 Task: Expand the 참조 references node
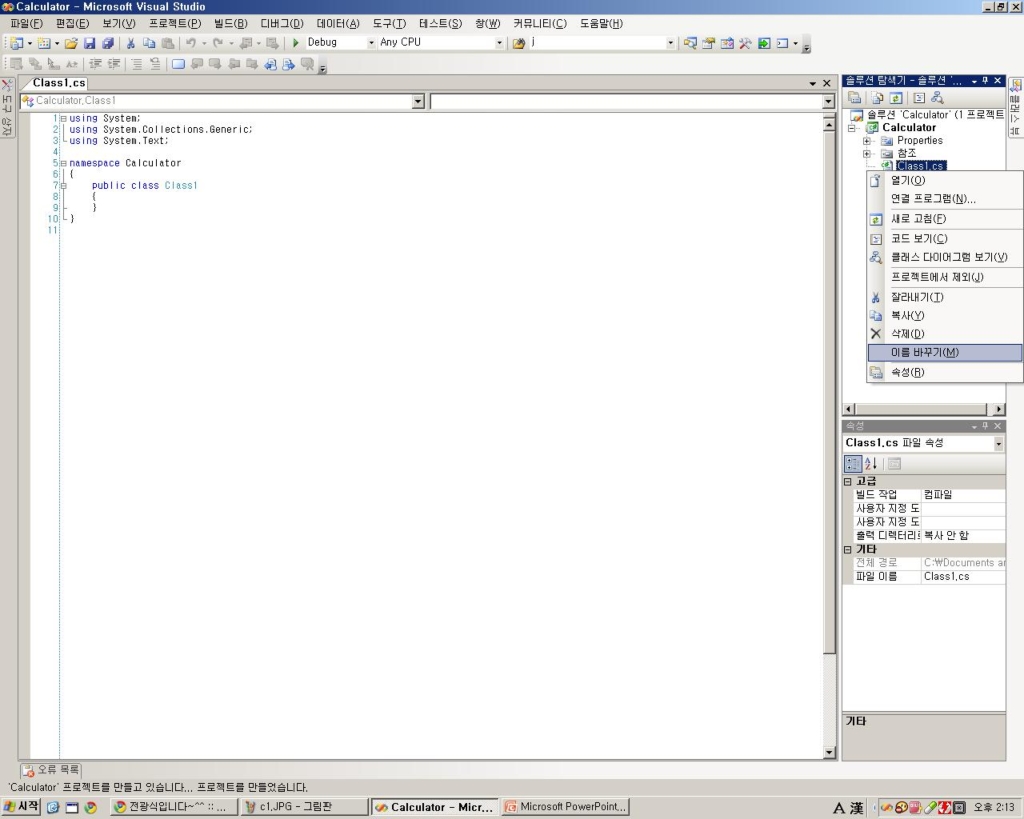867,154
